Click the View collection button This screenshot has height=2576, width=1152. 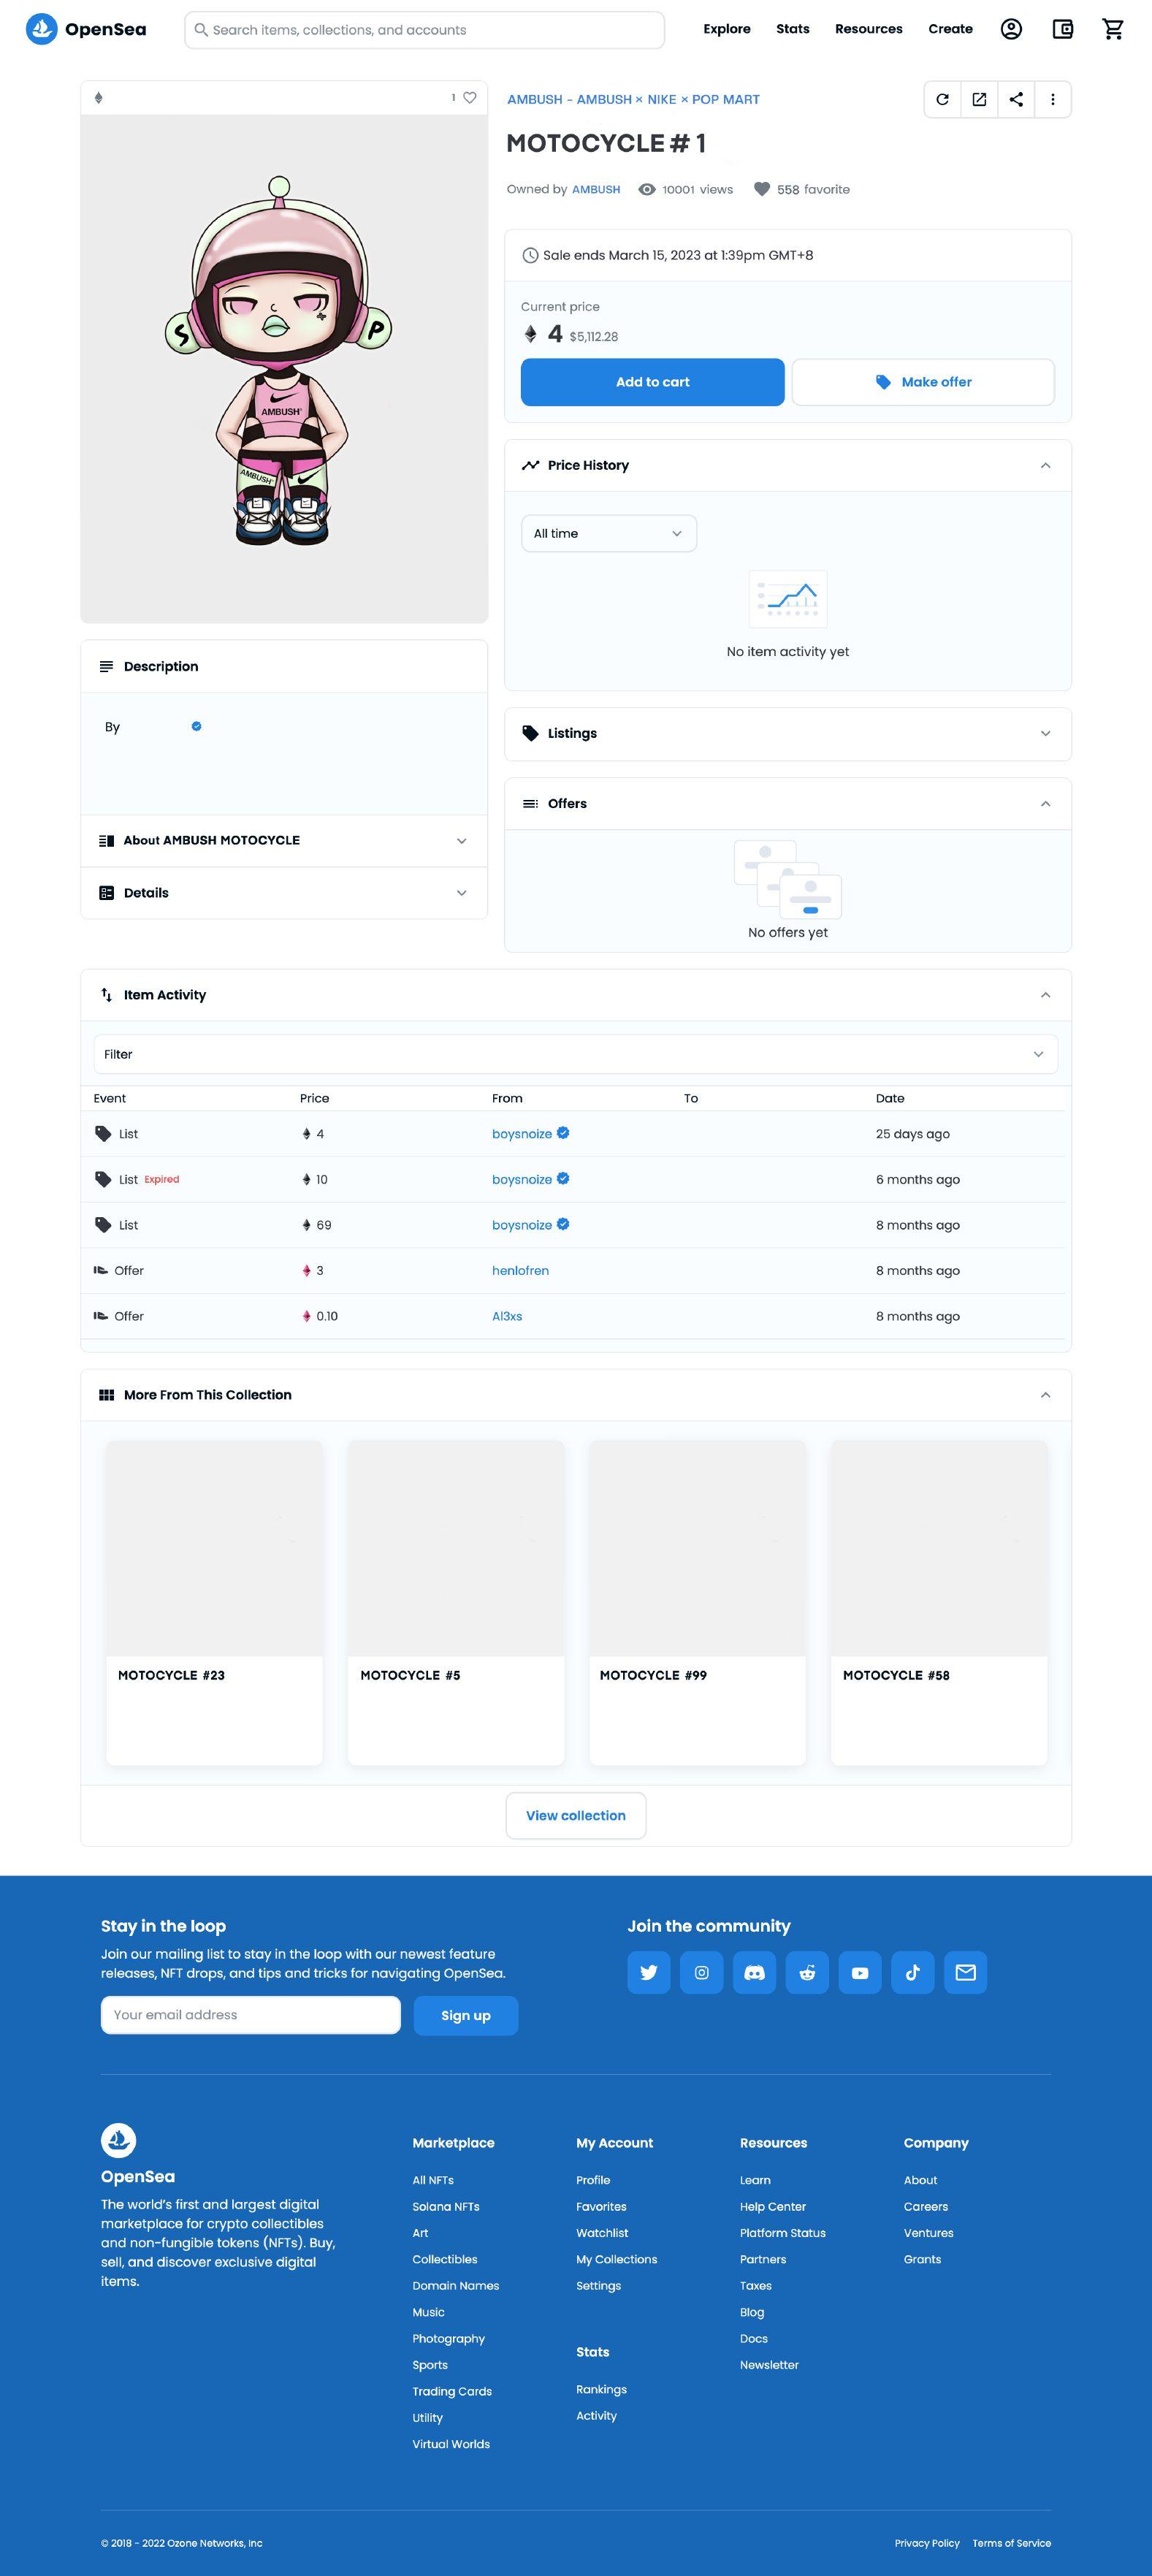[x=576, y=1815]
